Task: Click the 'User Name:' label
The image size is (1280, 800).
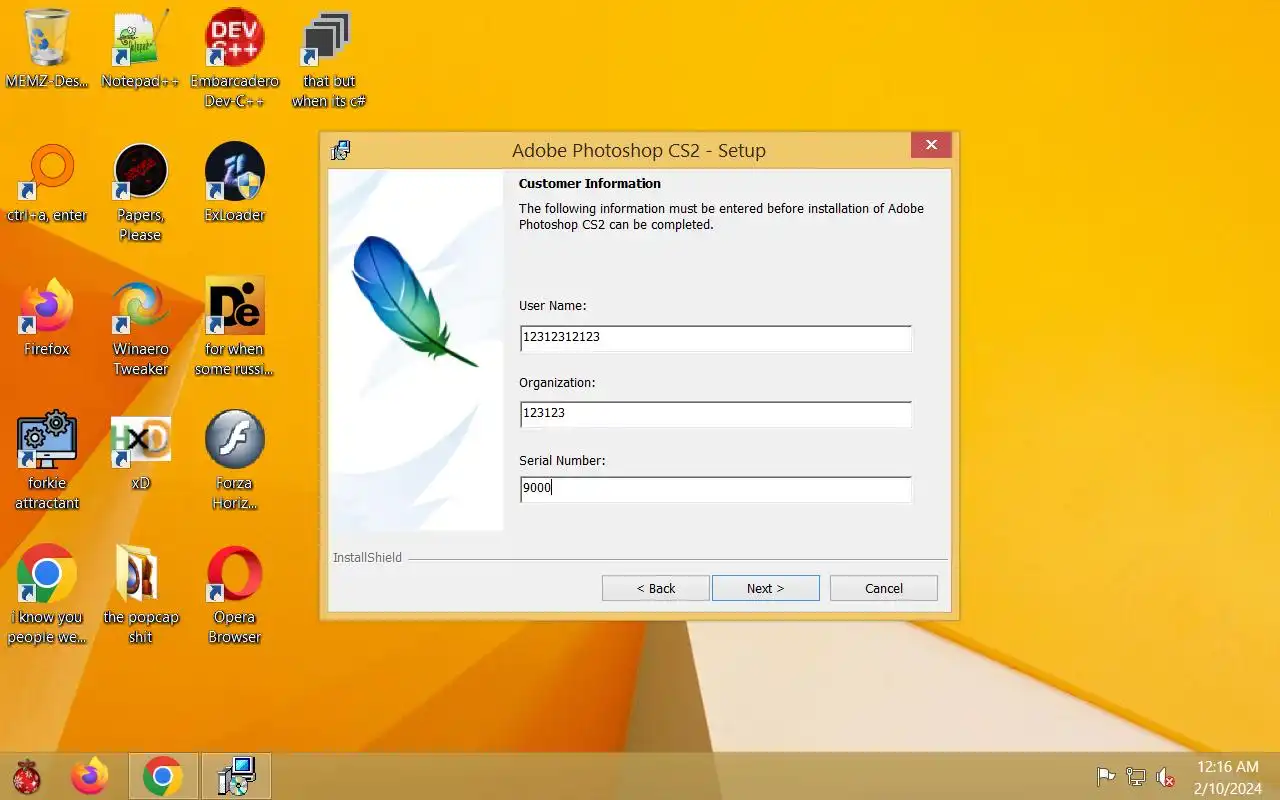Action: coord(553,306)
